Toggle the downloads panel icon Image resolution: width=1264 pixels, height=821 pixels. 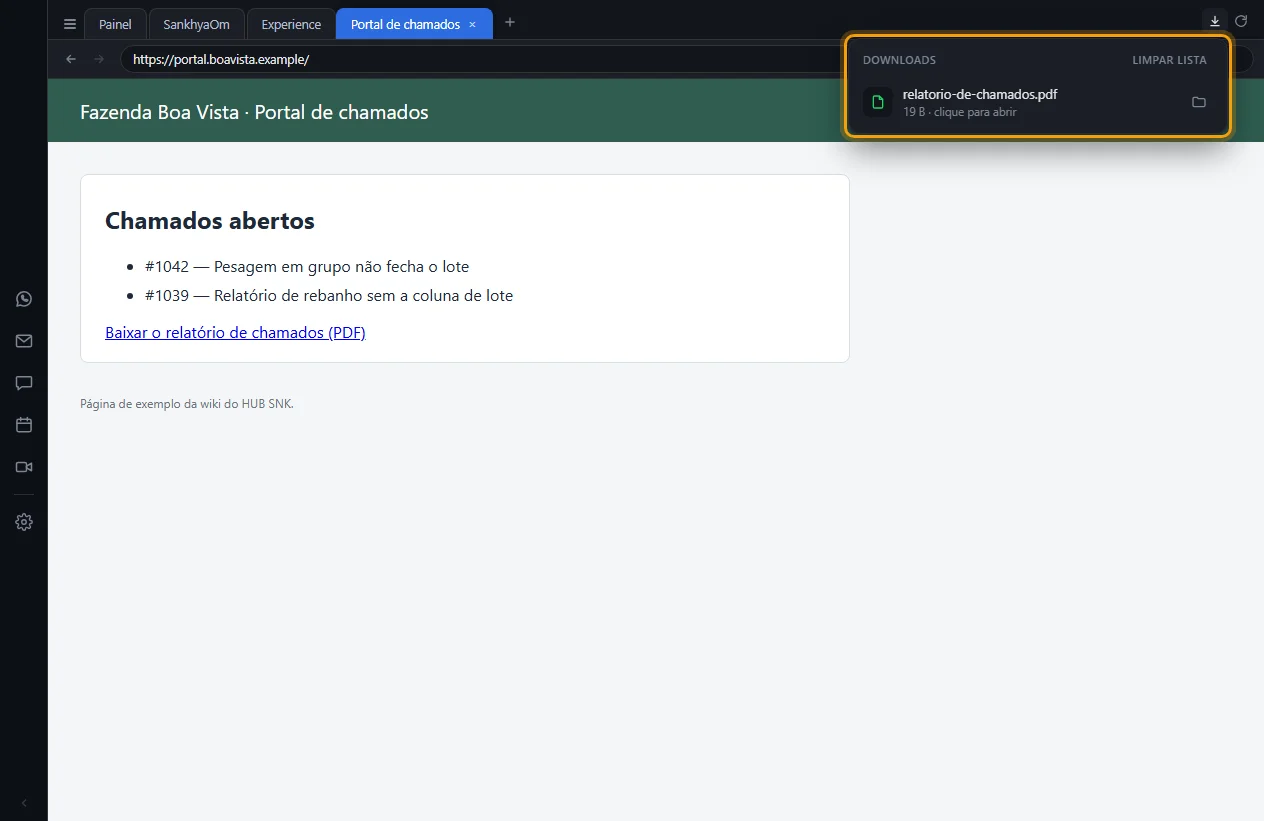click(x=1215, y=20)
